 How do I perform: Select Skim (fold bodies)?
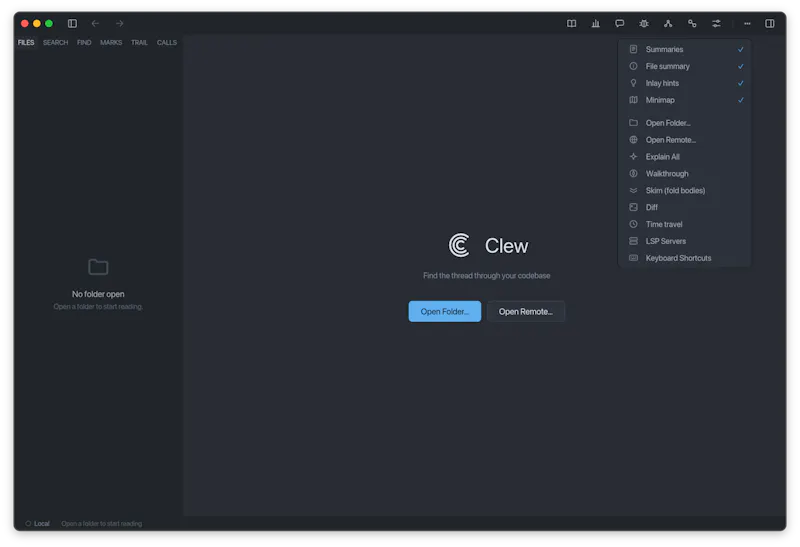685,190
